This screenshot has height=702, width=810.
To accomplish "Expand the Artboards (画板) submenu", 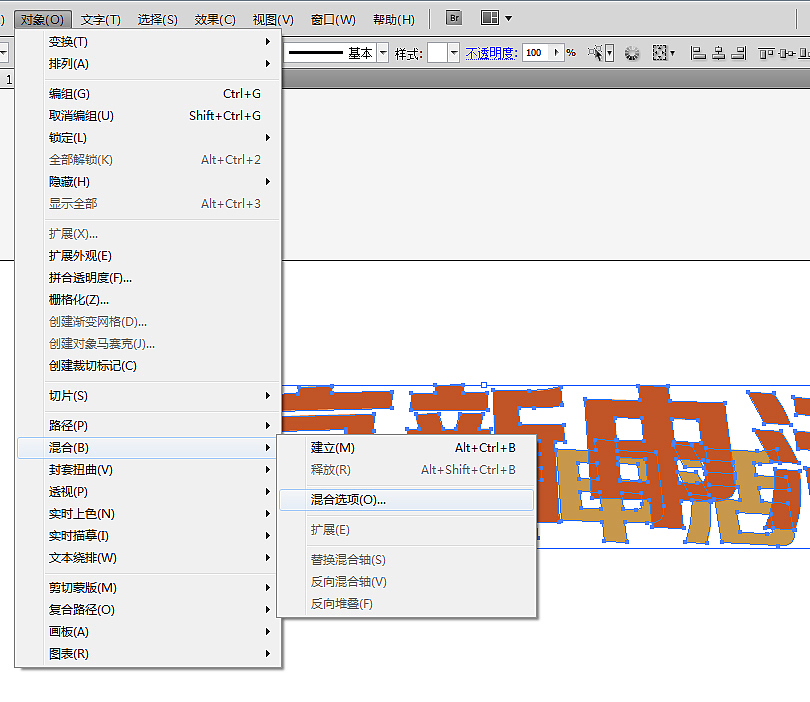I will (149, 632).
